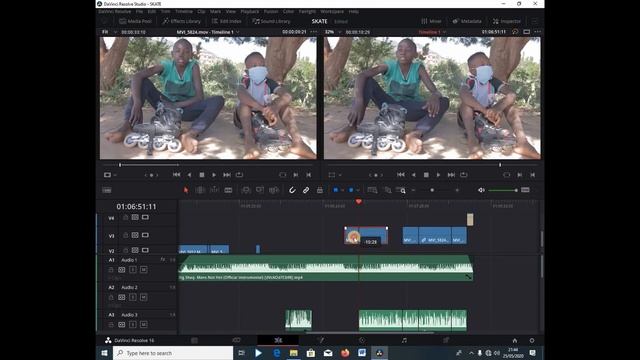
Task: Activate the Trim Edit Mode tool
Action: pyautogui.click(x=200, y=190)
